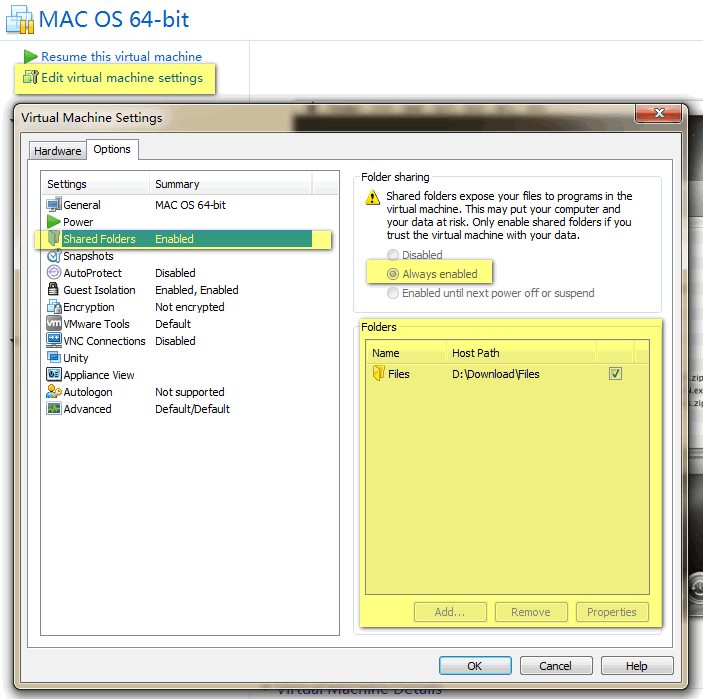Select the General row in settings list
The image size is (703, 699).
pyautogui.click(x=179, y=205)
